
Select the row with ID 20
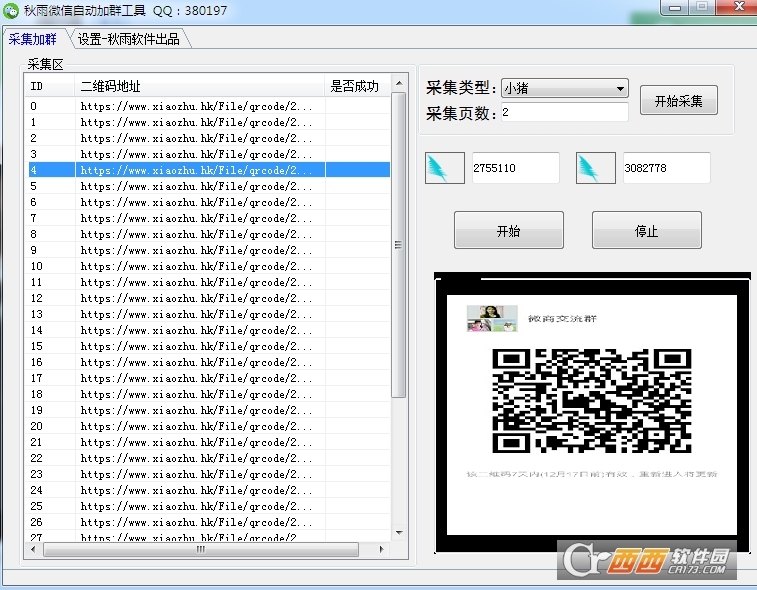208,425
